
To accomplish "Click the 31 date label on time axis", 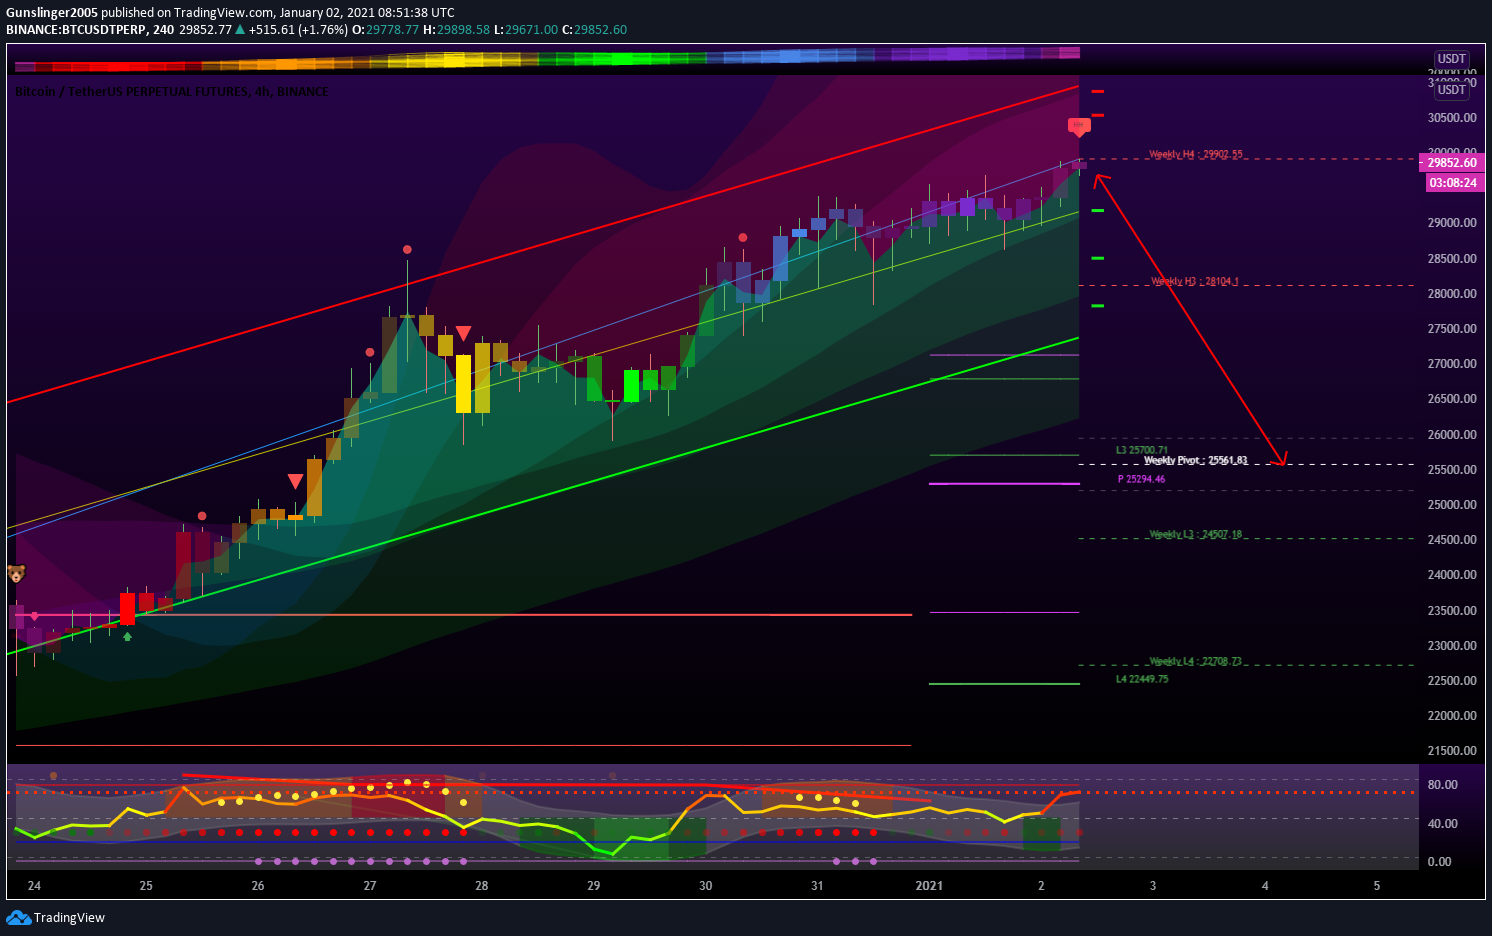I will pos(817,886).
